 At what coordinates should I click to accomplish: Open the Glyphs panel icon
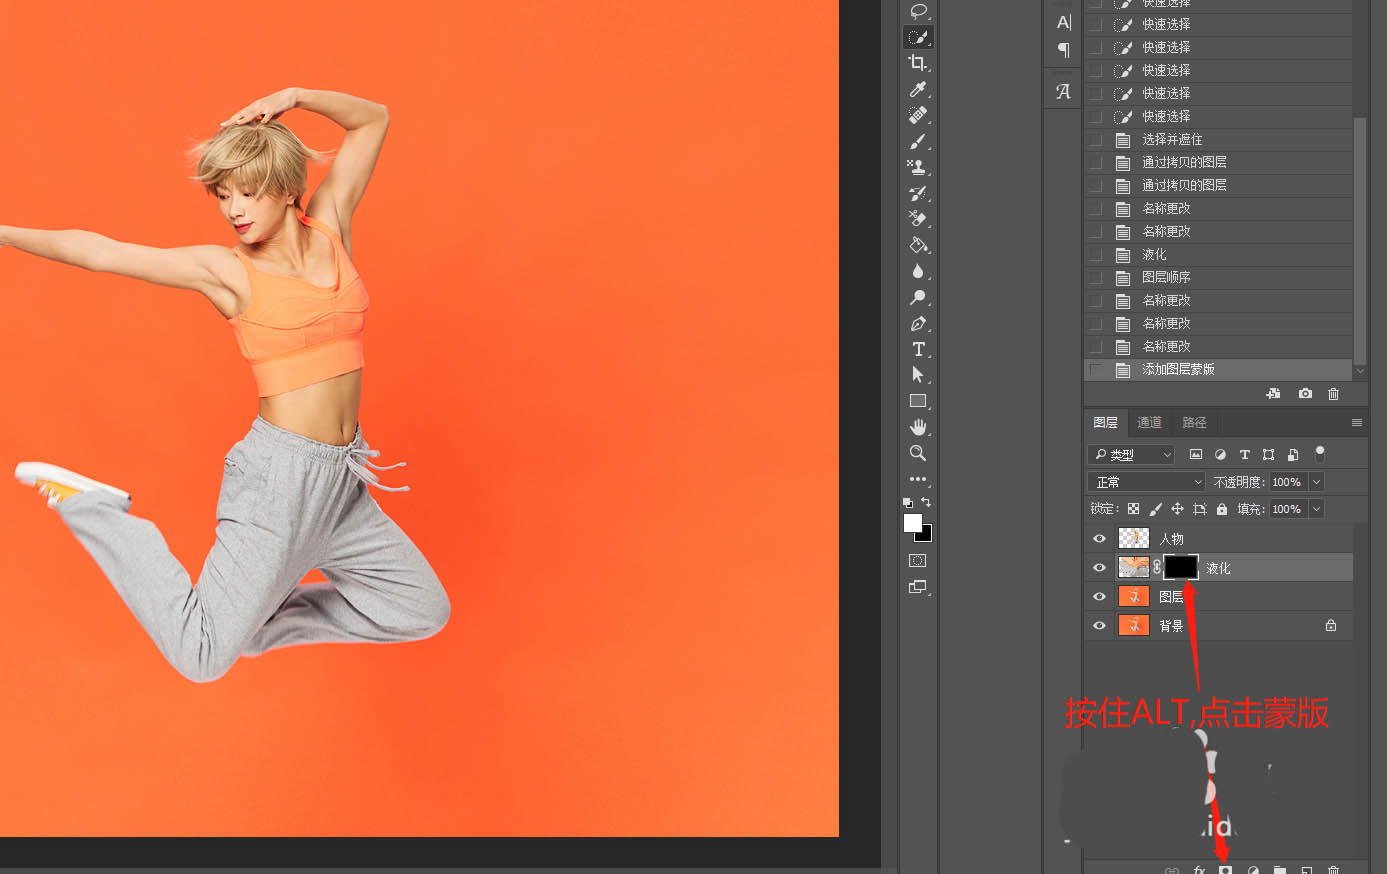coord(1063,91)
